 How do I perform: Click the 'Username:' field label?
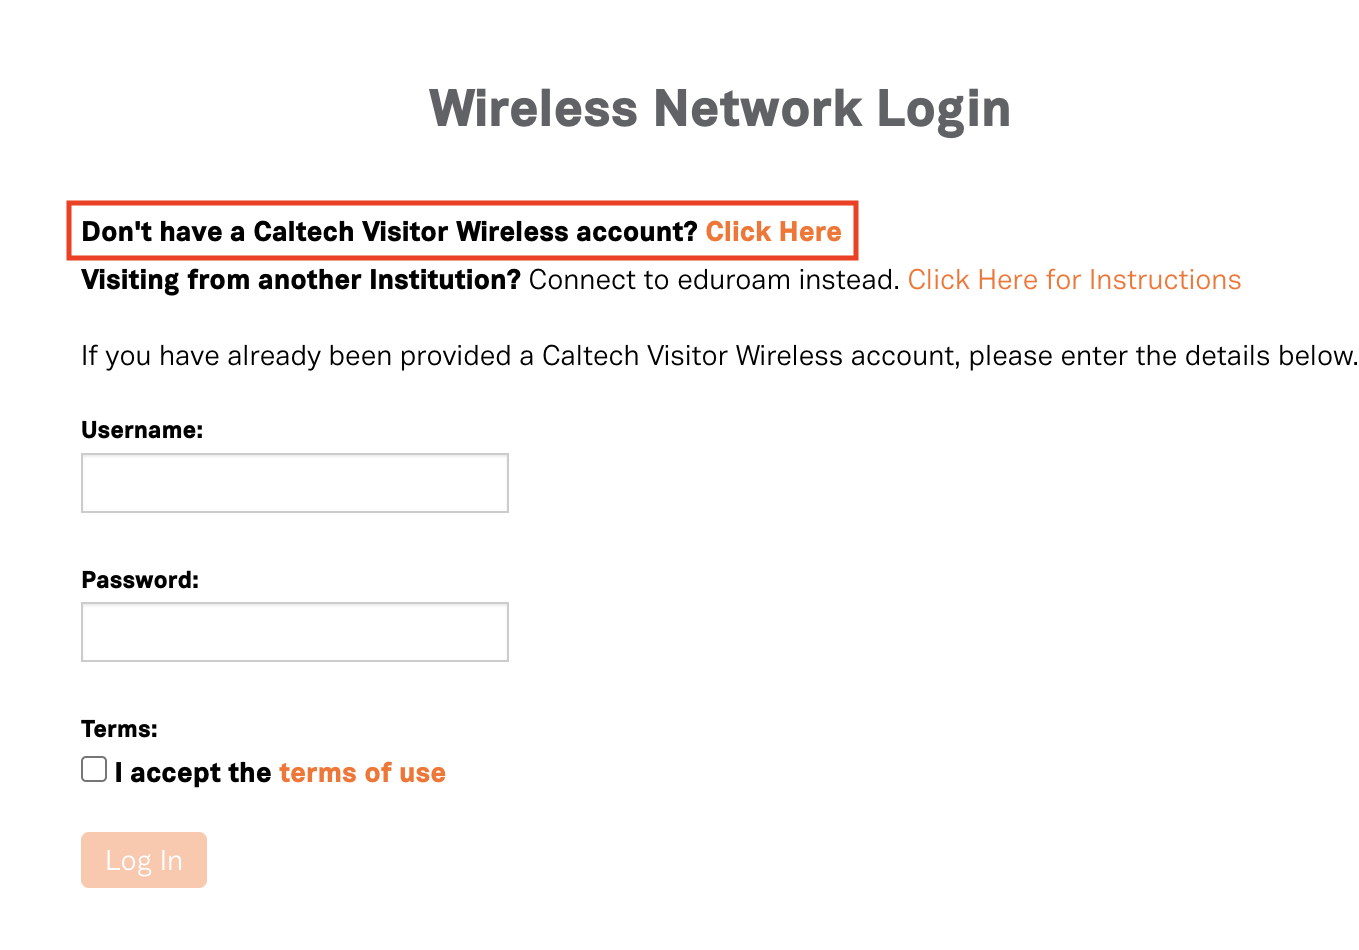[142, 430]
